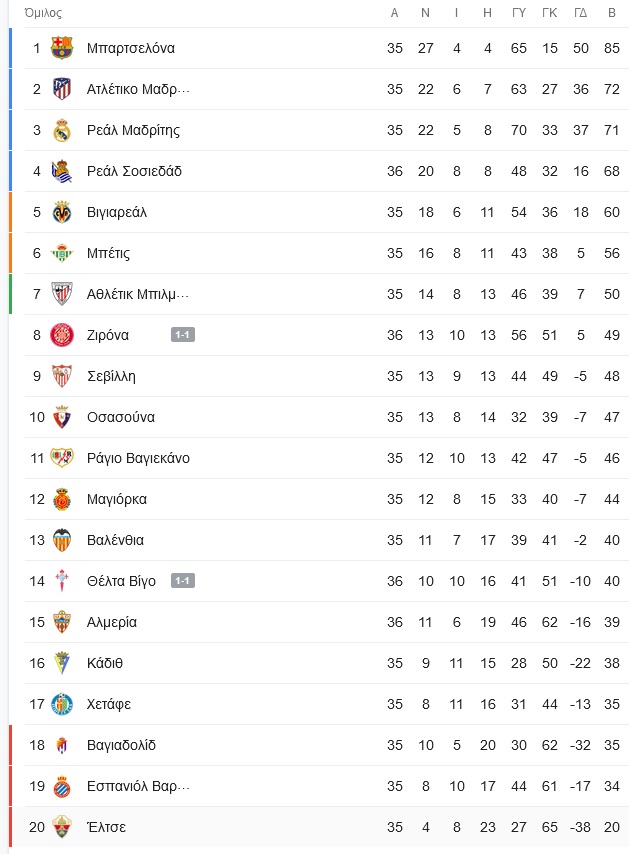Click the Β points column header
This screenshot has height=854, width=629.
[x=612, y=13]
